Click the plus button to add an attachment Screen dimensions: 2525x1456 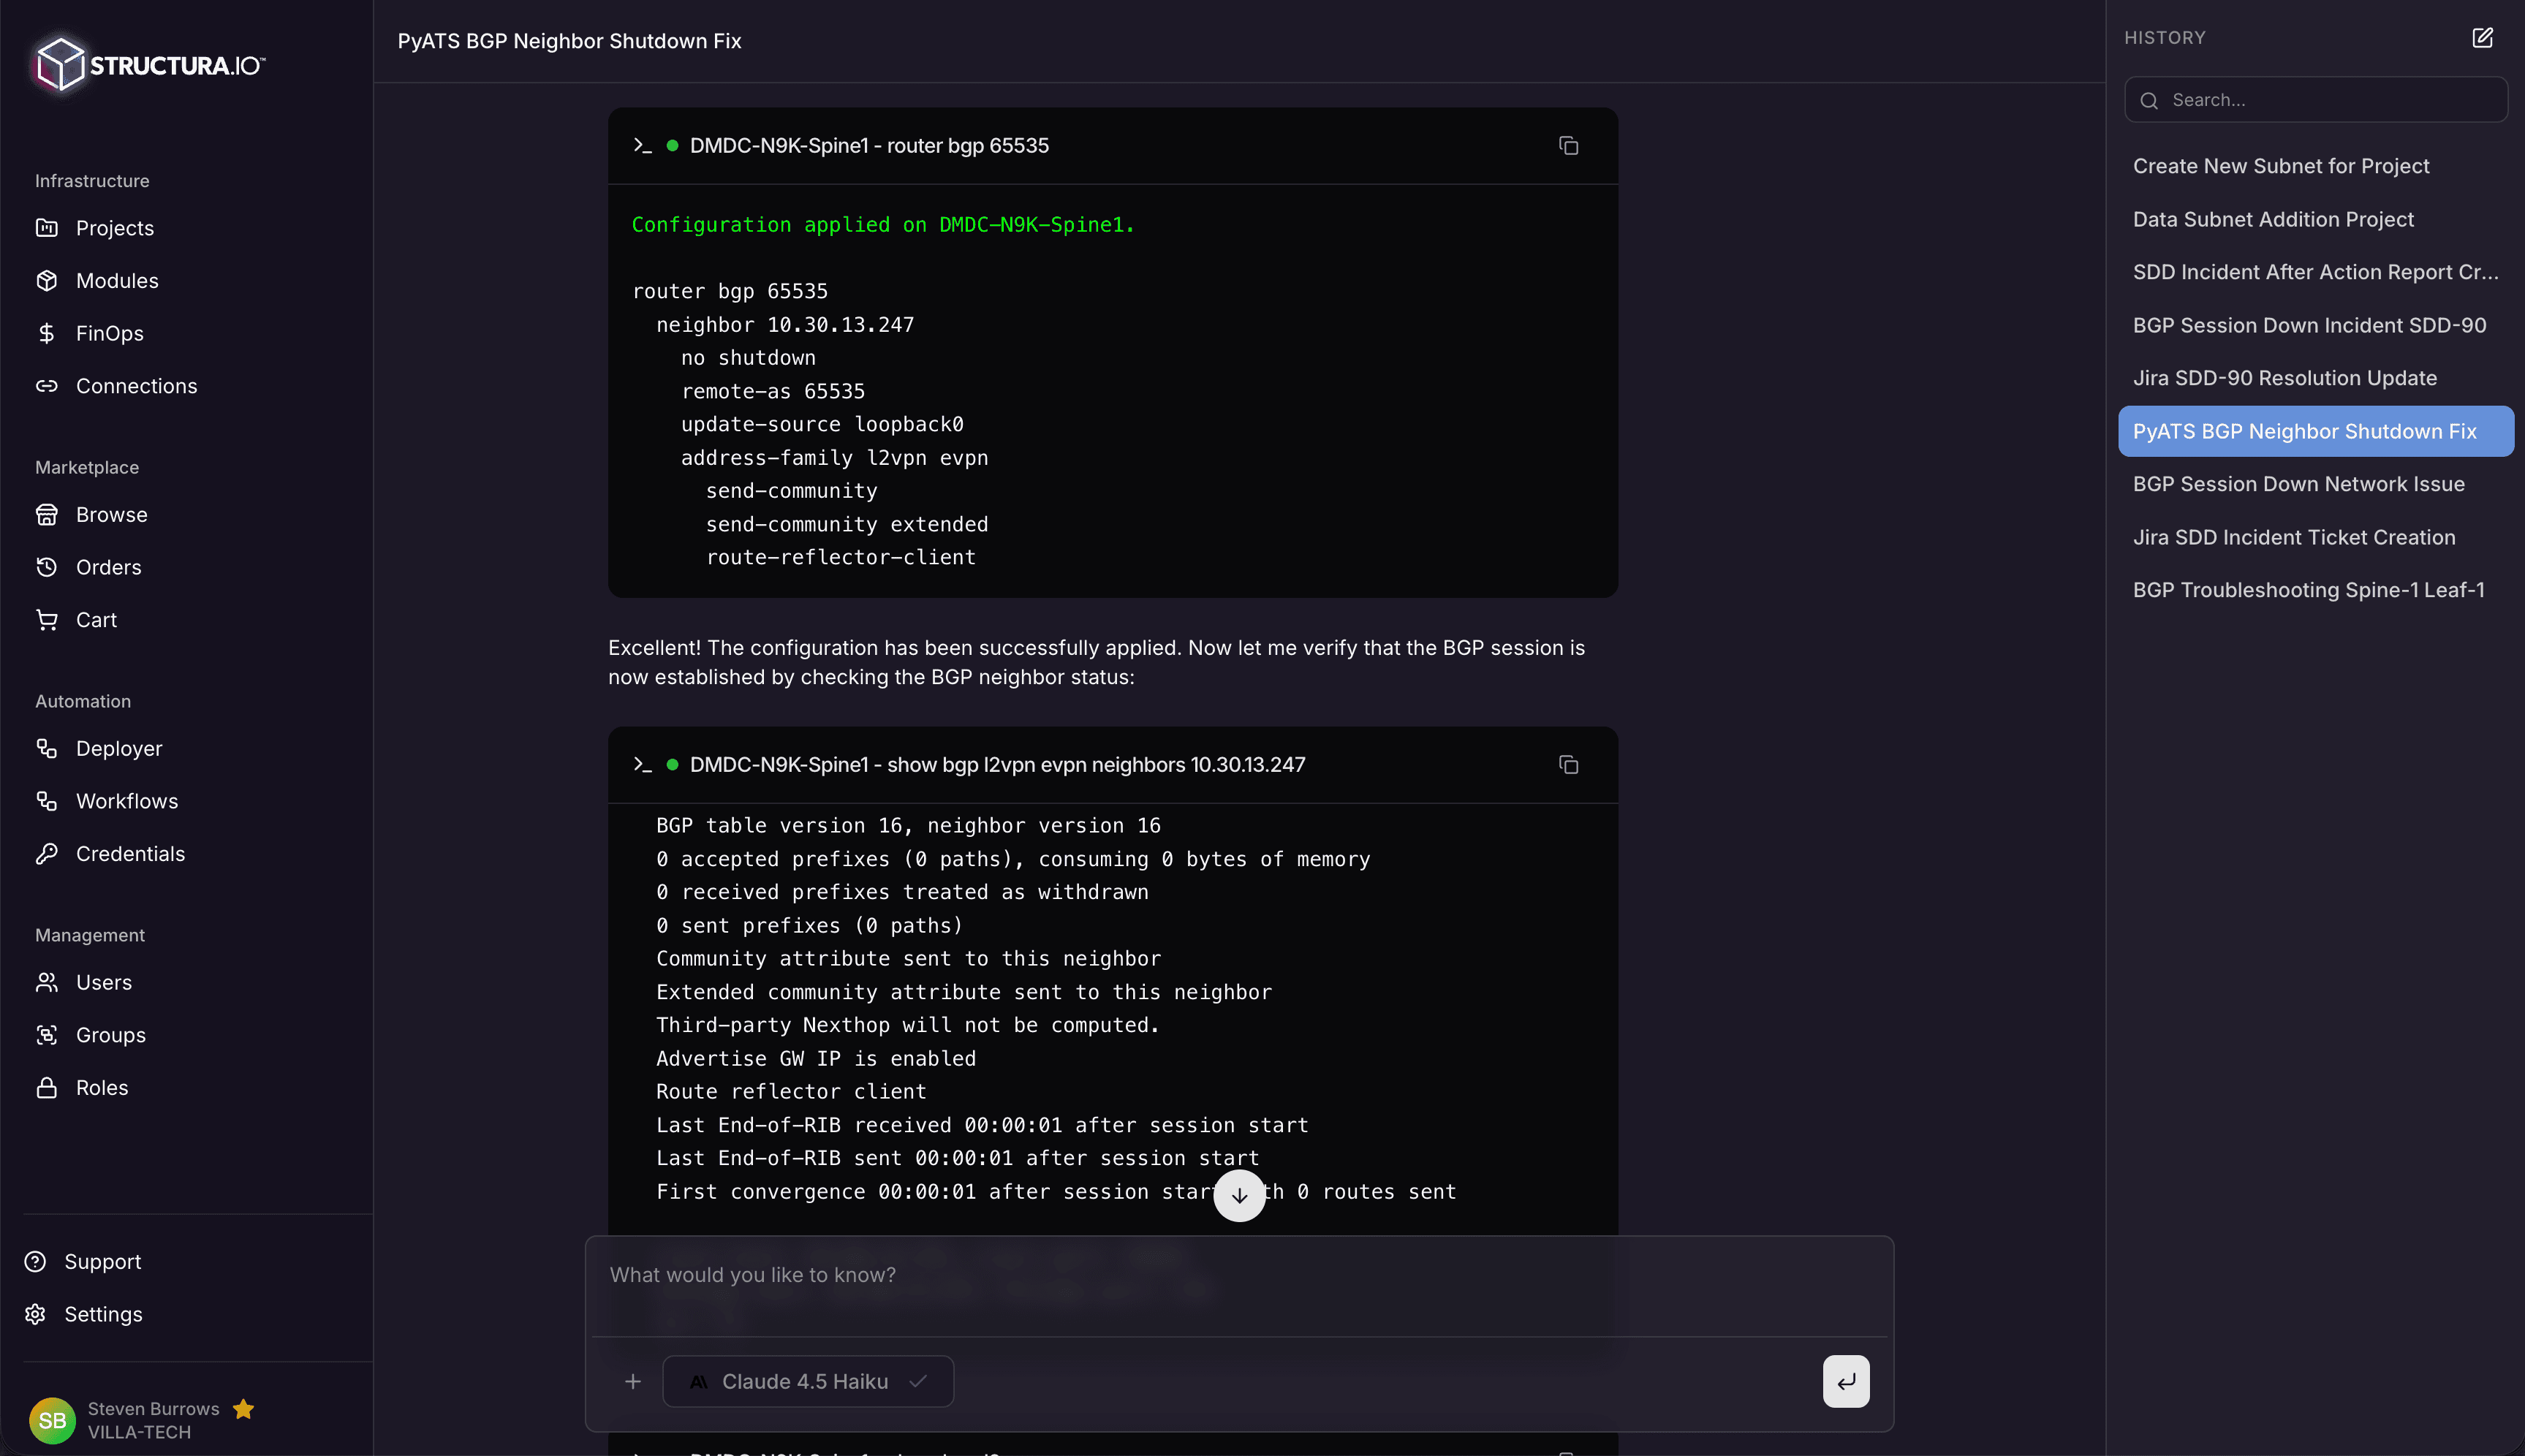[633, 1381]
